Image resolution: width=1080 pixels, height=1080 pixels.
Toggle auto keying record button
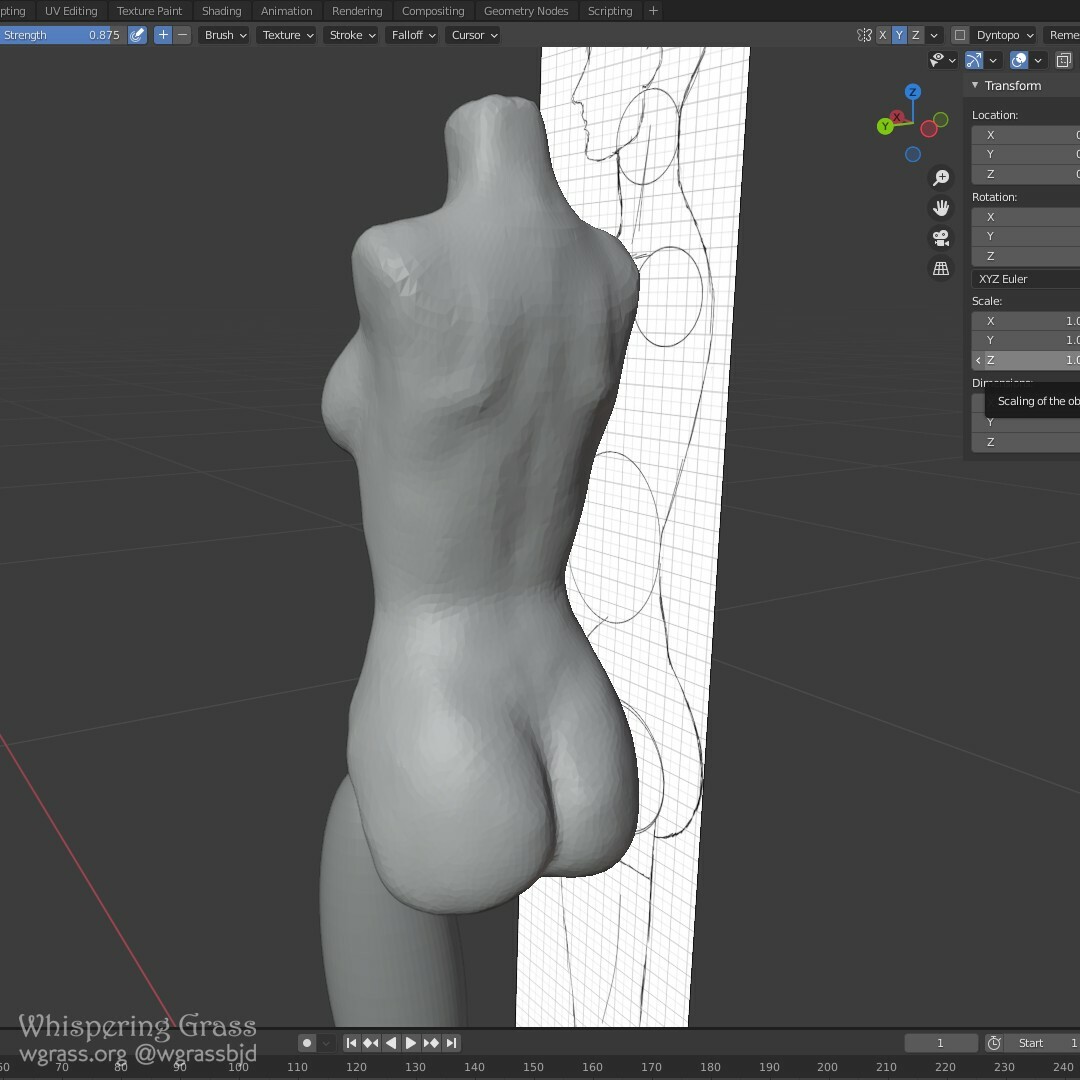tap(307, 1043)
